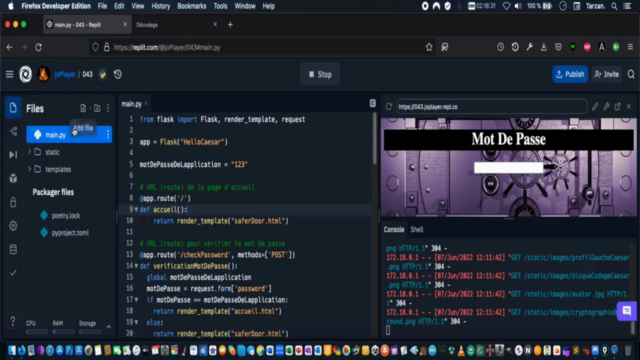Screen dimensions: 640x360
Task: Expand the templates folder
Action: coord(29,169)
